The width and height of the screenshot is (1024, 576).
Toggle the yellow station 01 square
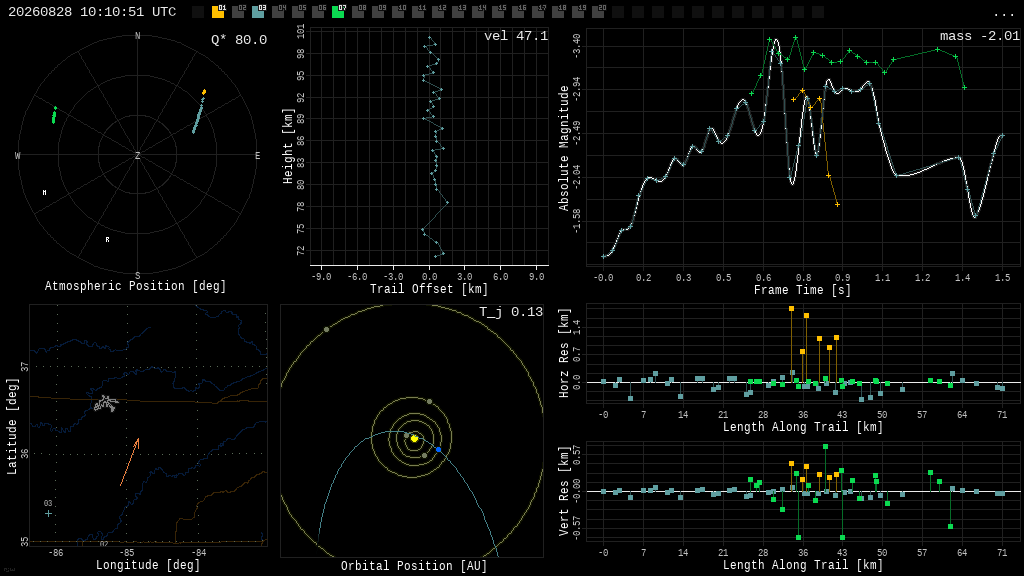[218, 11]
